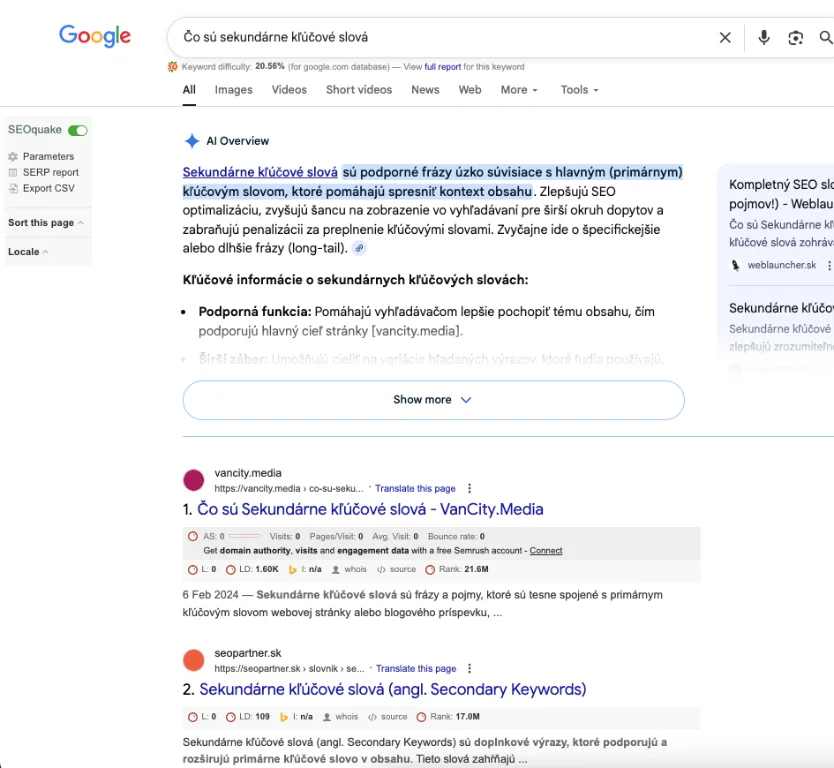The height and width of the screenshot is (768, 834).
Task: Click the AI Overview source link icon
Action: coord(360,248)
